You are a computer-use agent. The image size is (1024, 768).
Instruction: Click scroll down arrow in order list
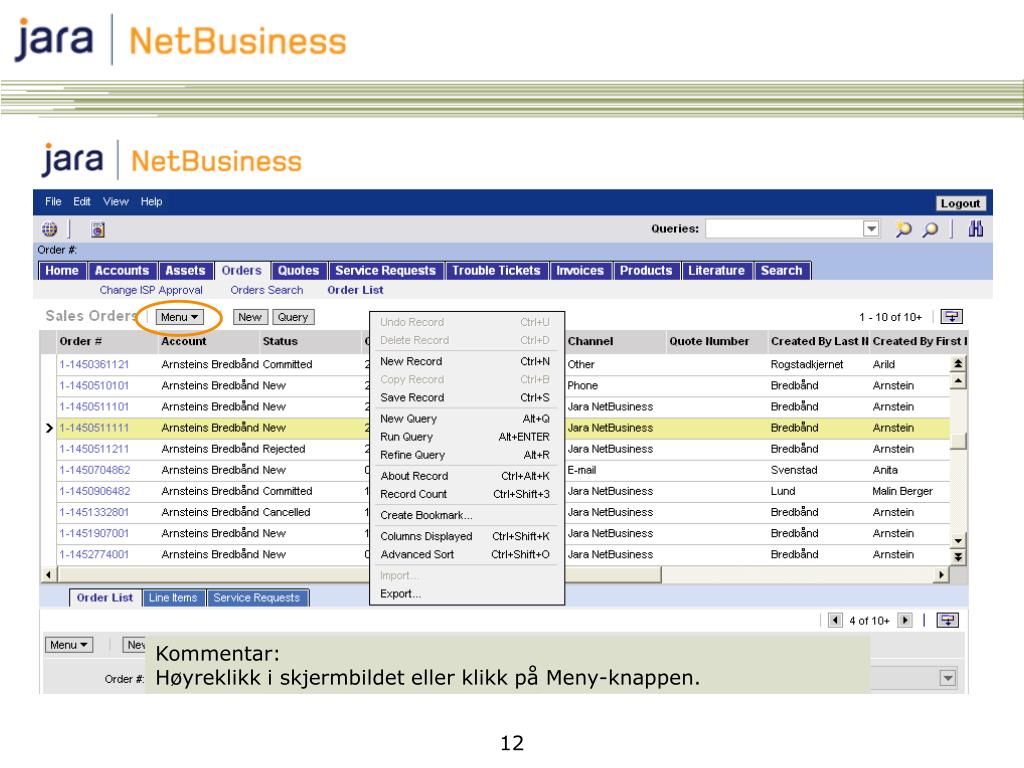click(957, 541)
